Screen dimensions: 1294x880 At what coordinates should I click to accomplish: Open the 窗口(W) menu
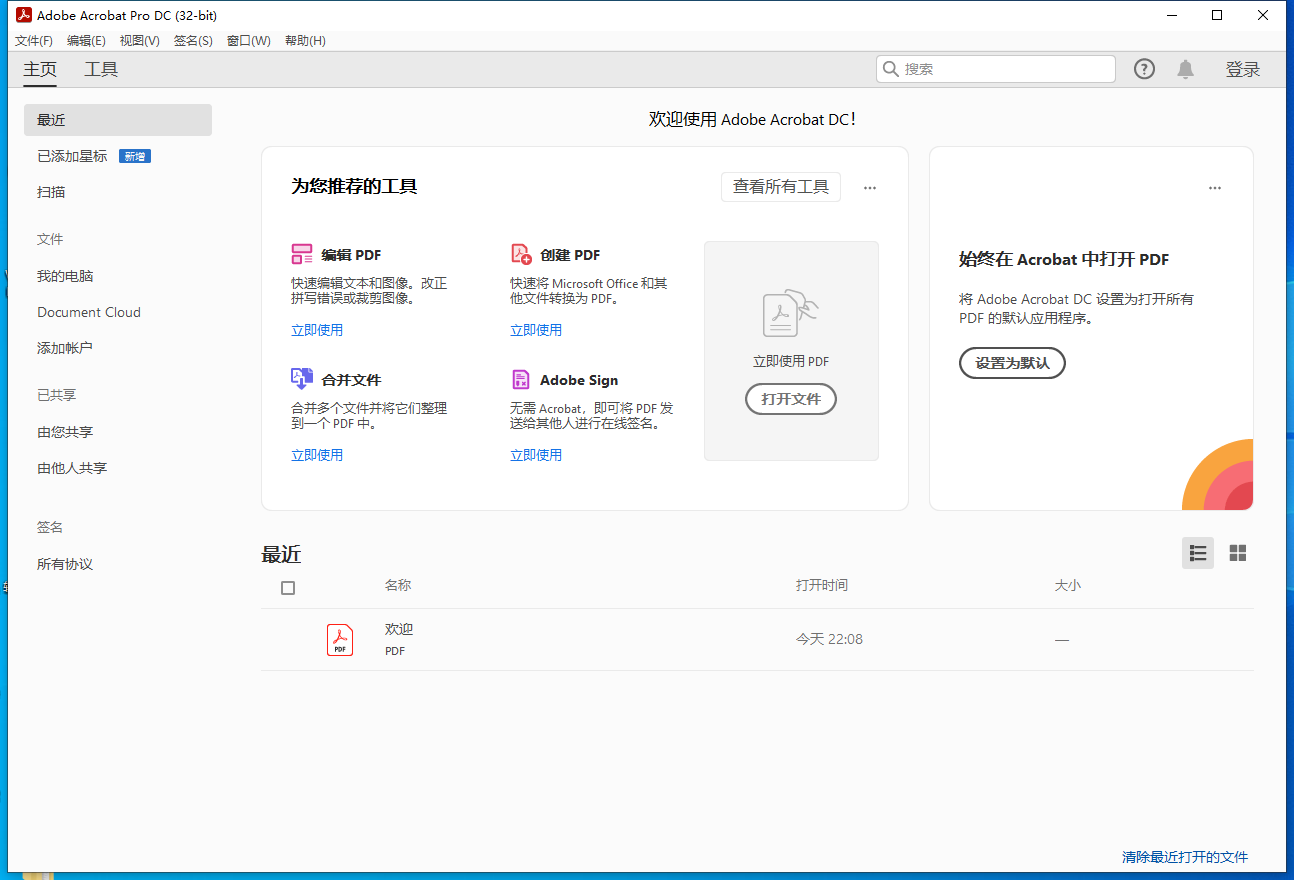pyautogui.click(x=248, y=41)
